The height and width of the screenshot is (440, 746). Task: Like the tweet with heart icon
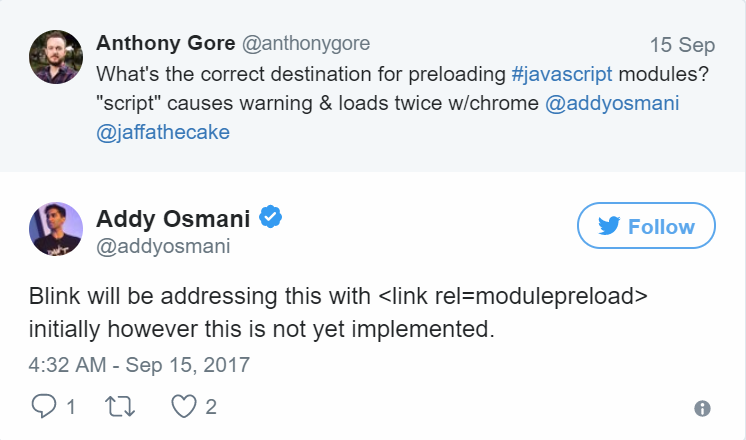click(183, 406)
